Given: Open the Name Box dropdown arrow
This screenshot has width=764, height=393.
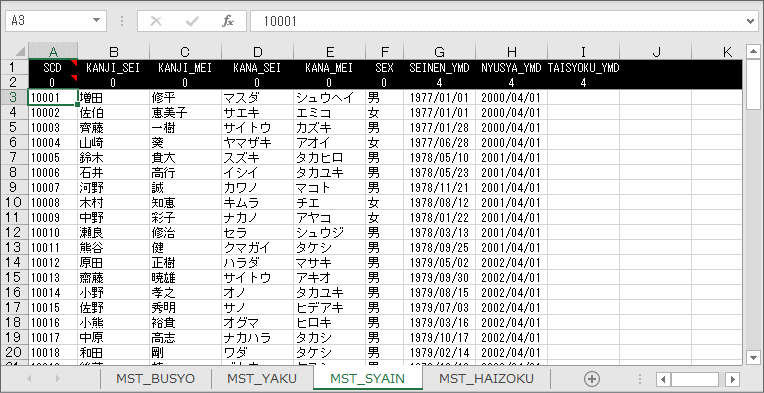Looking at the screenshot, I should click(96, 21).
